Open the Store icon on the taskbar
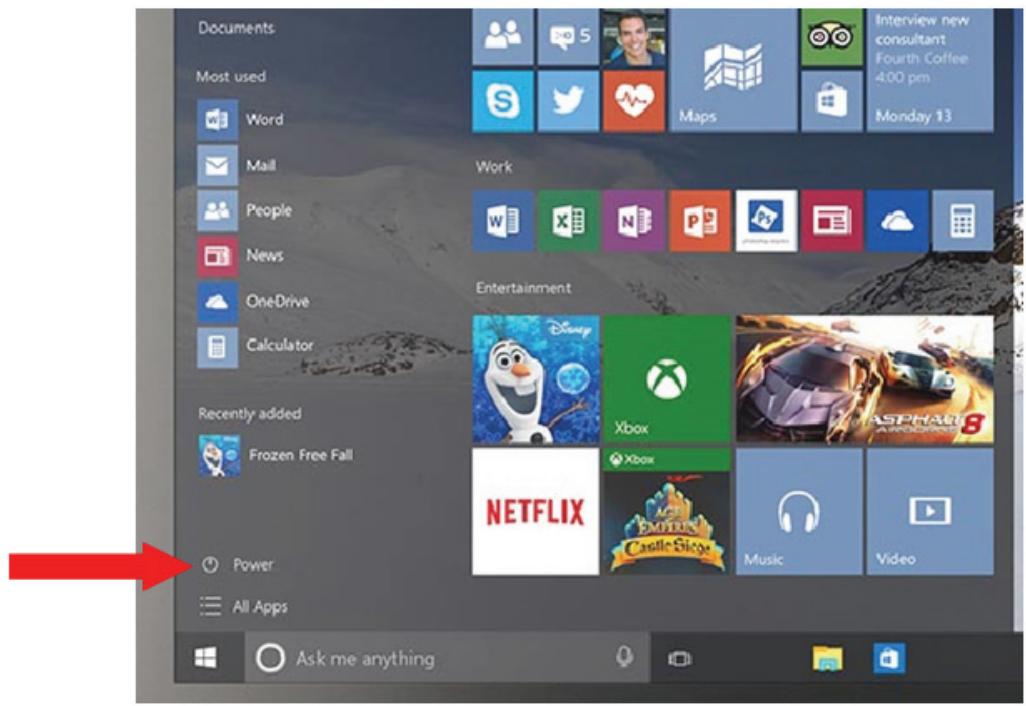 pos(889,658)
